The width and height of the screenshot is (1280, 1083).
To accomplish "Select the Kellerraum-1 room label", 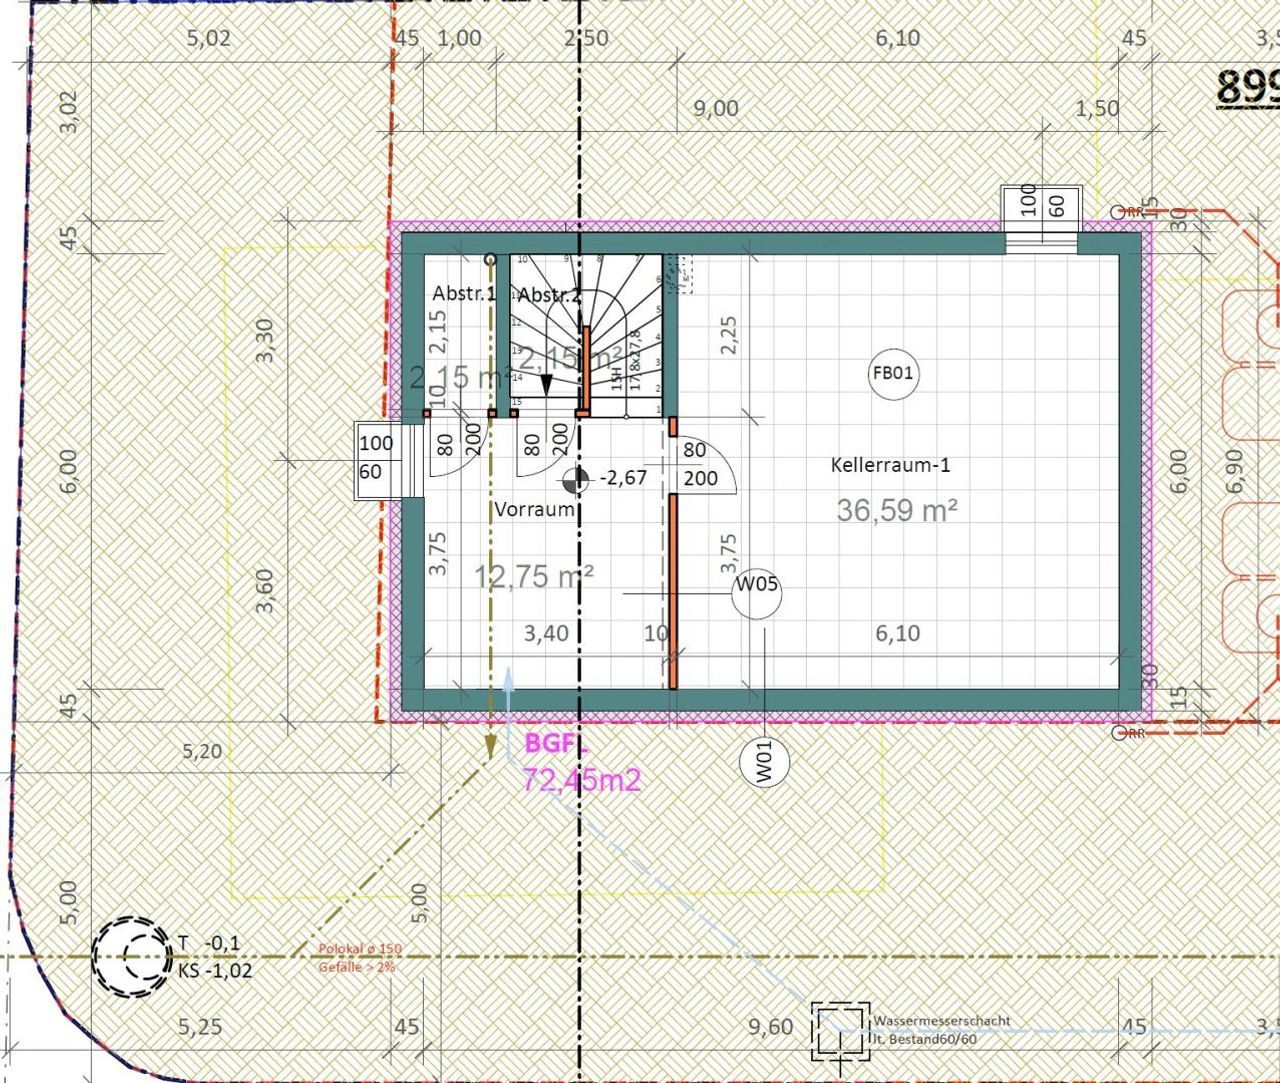I will (x=890, y=465).
